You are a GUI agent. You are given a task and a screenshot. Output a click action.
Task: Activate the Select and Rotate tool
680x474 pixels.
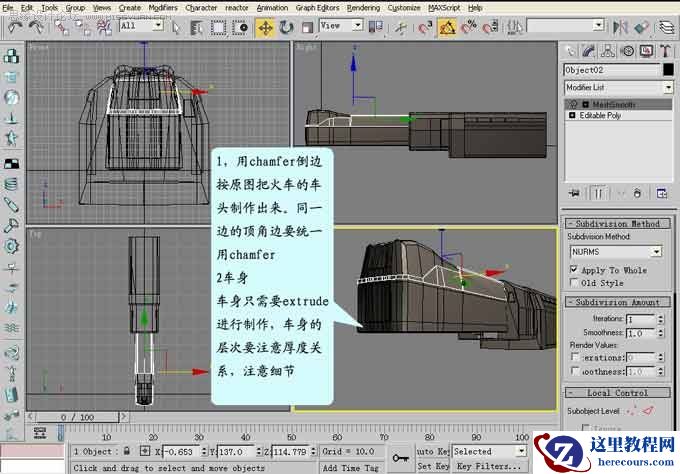coord(286,27)
